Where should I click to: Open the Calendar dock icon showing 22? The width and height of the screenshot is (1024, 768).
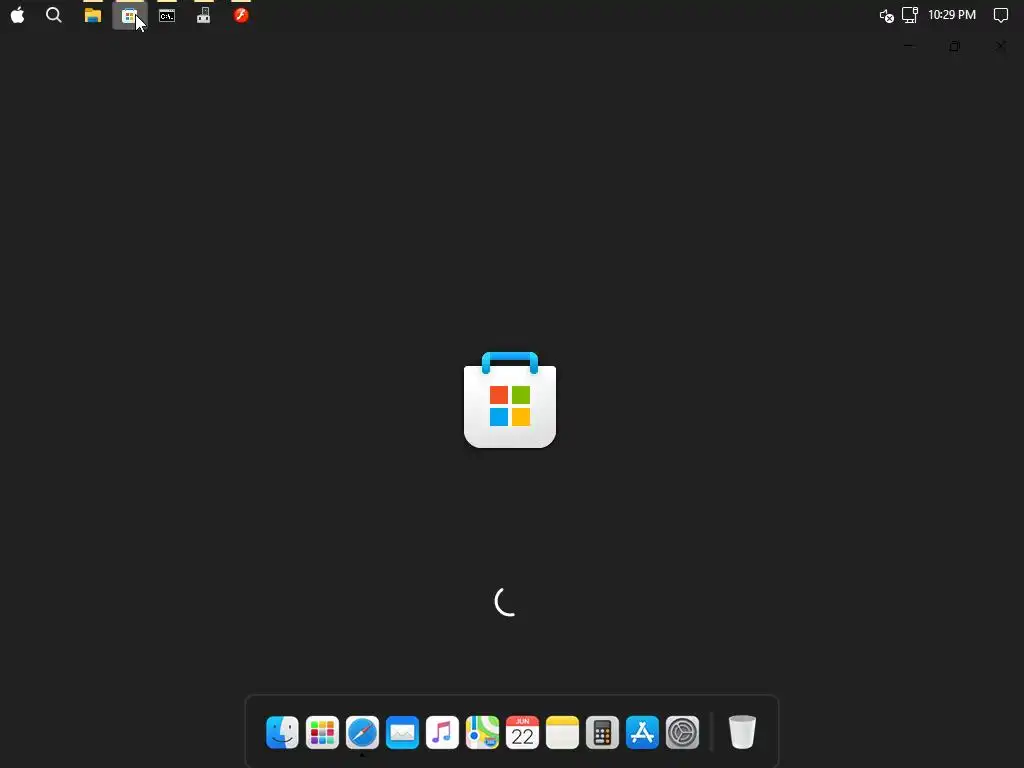[x=522, y=732]
